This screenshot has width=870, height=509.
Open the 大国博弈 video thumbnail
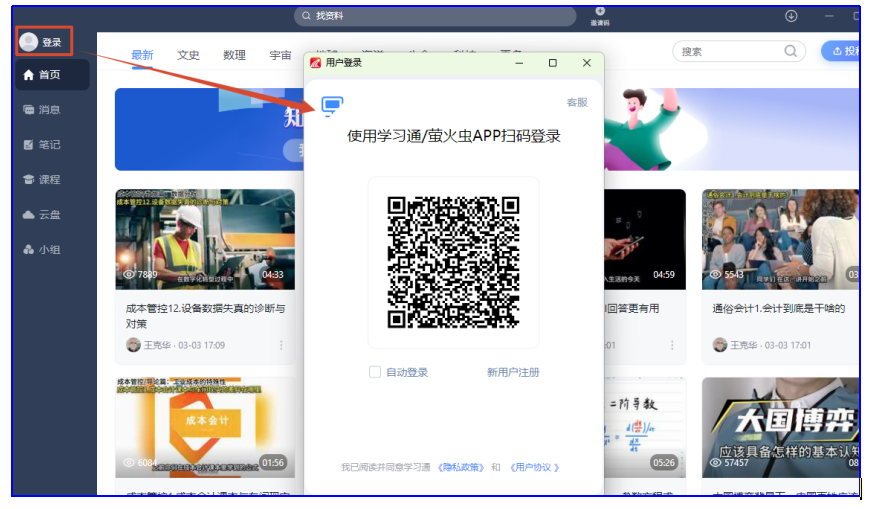[781, 428]
